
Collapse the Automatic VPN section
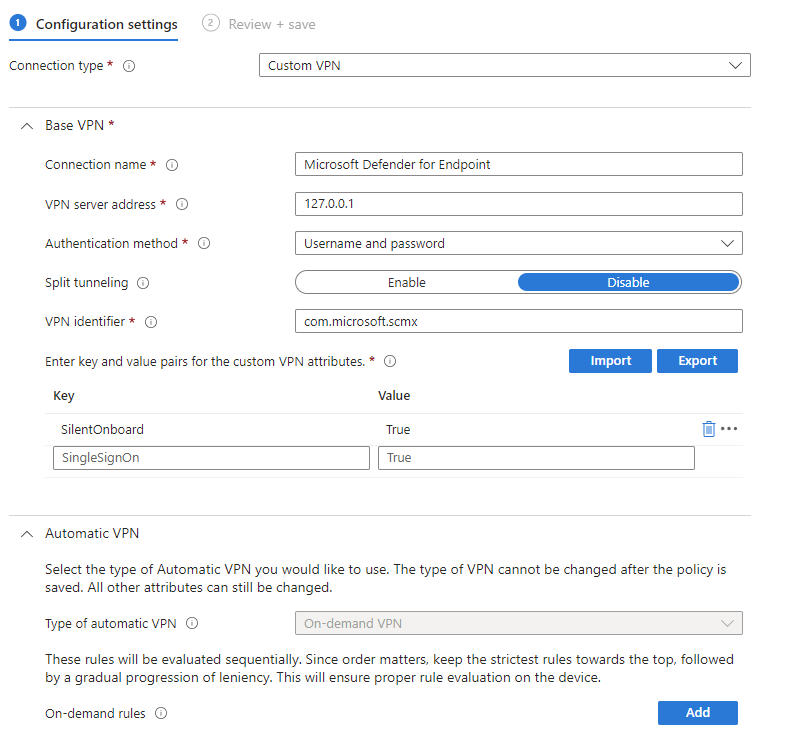point(27,534)
